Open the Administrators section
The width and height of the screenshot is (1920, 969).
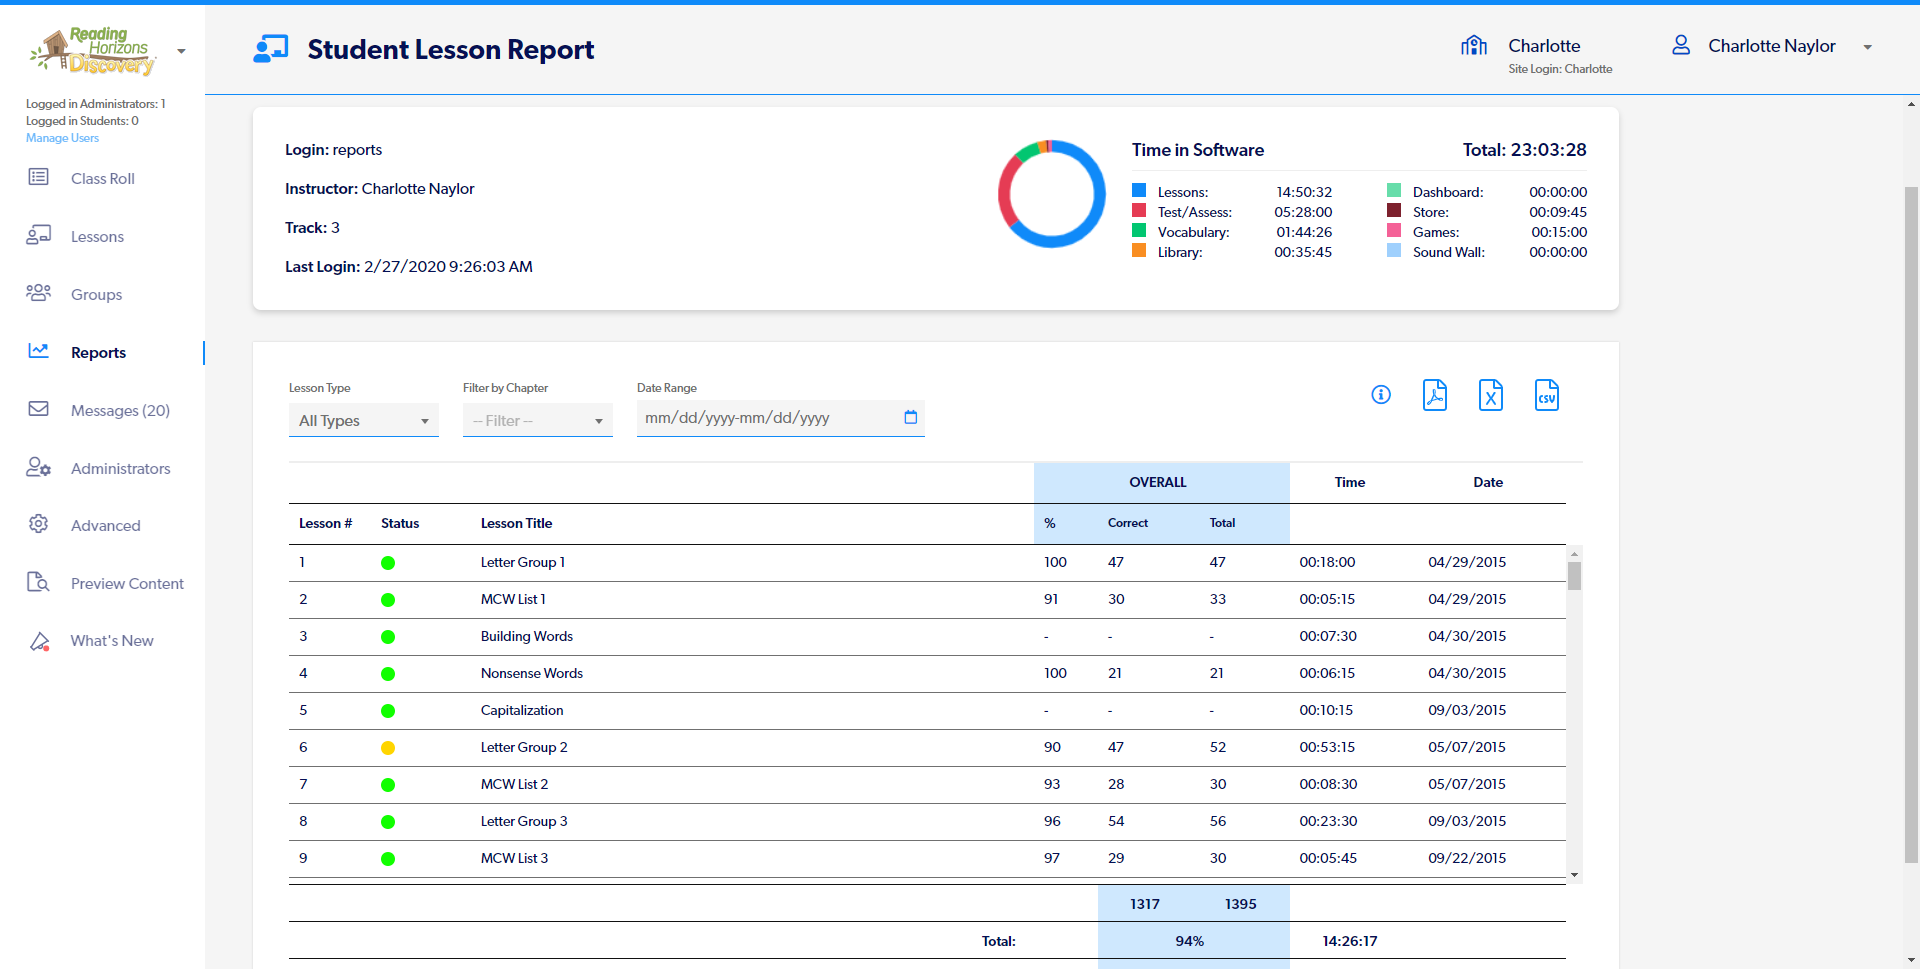[x=120, y=468]
